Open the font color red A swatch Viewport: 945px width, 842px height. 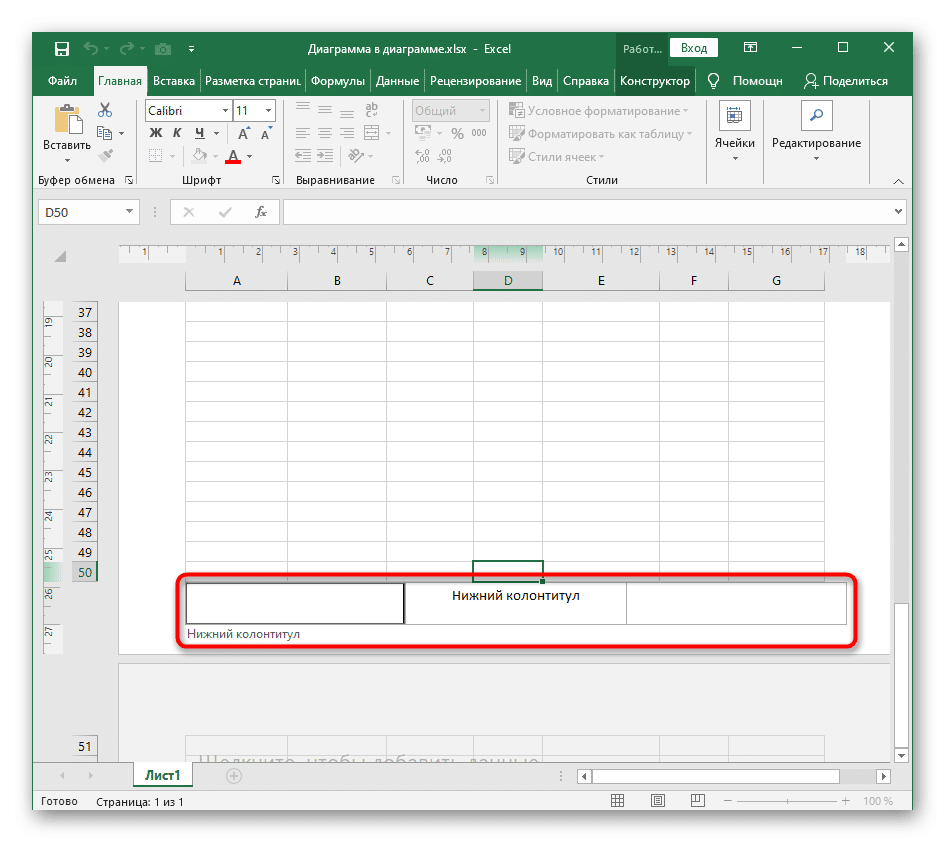(233, 156)
